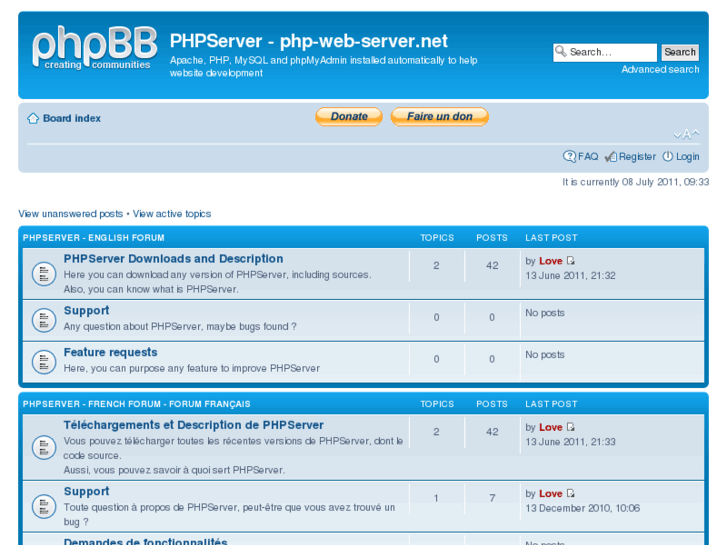Open PHPServer - English Forum category header
Viewport: 727px width, 545px height.
[94, 237]
